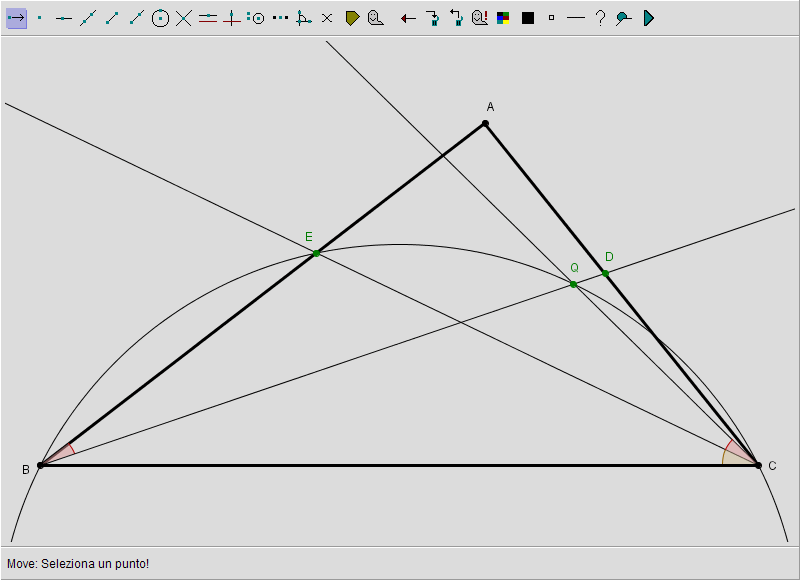Viewport: 800px width, 580px height.
Task: Pick the Intersection tool
Action: 184,18
